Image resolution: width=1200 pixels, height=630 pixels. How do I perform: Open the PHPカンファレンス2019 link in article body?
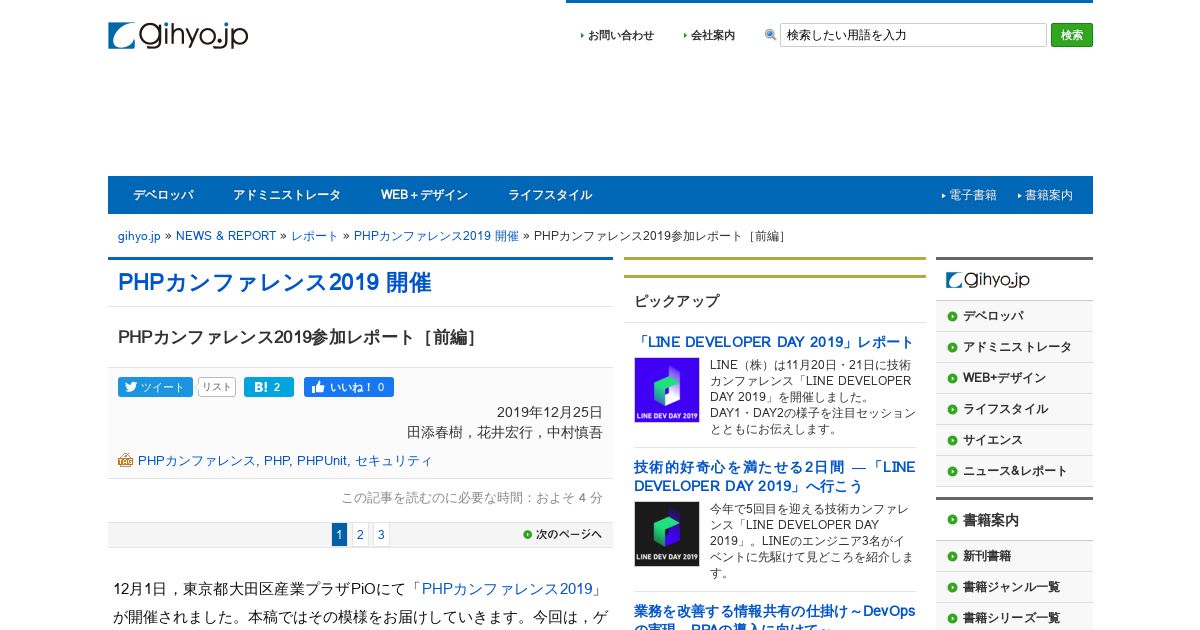[507, 589]
